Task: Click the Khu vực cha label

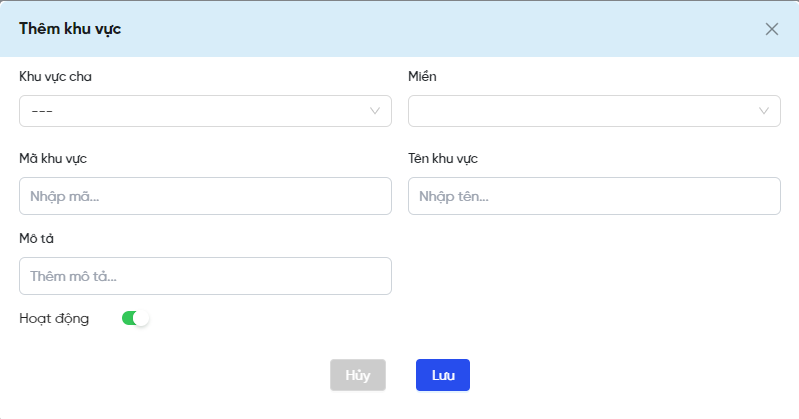Action: pyautogui.click(x=56, y=76)
